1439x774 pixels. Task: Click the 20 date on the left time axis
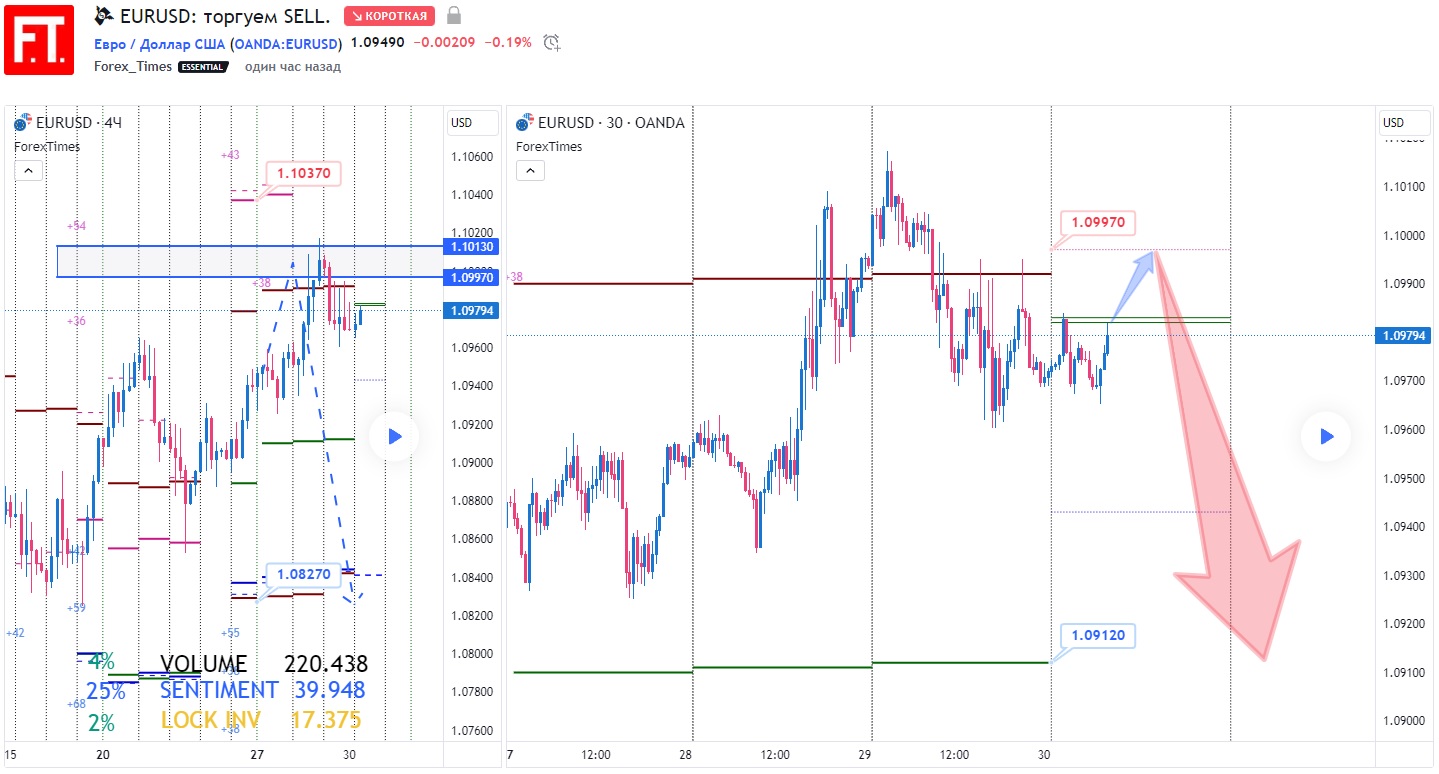[102, 756]
